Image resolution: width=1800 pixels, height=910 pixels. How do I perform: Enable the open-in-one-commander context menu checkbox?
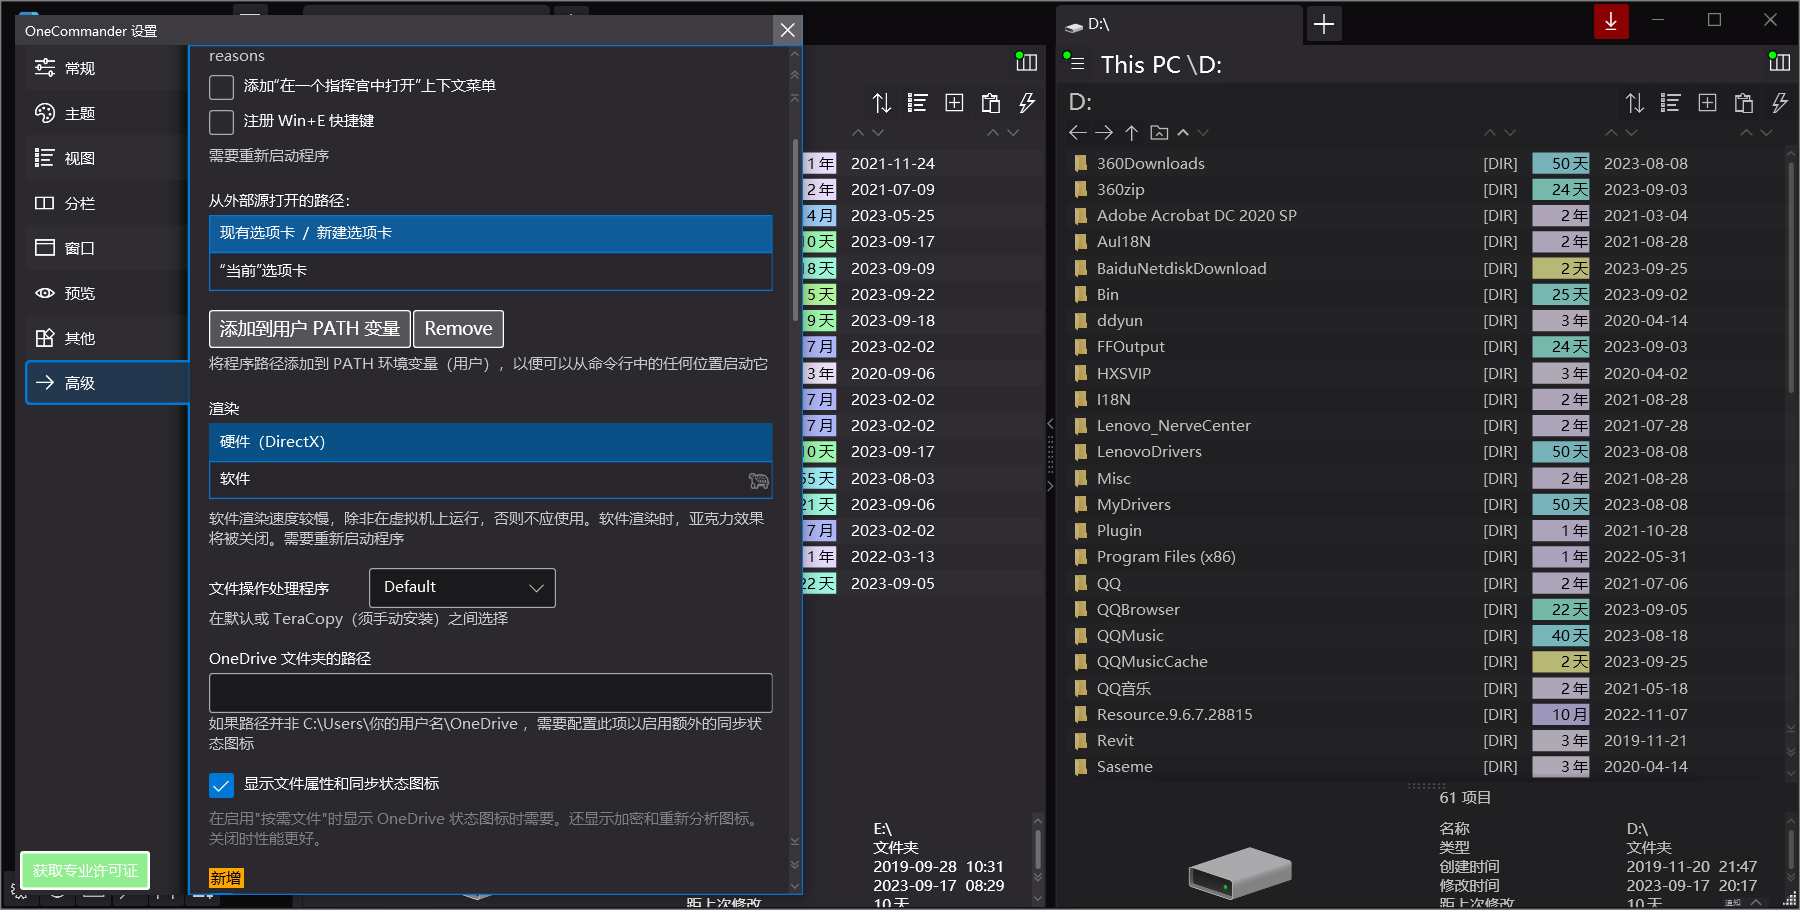pyautogui.click(x=221, y=87)
